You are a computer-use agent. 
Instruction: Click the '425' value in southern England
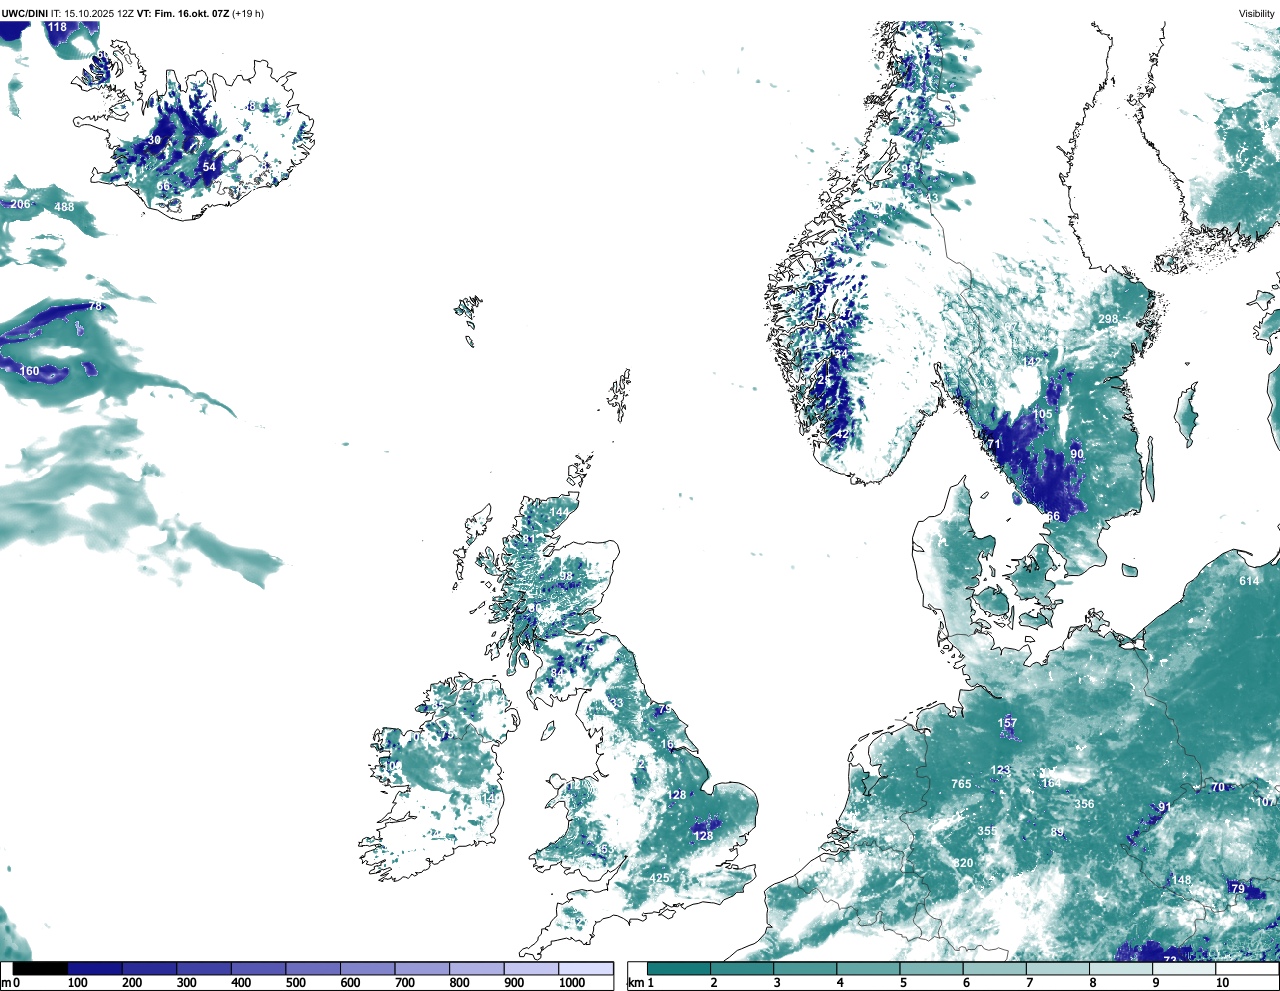[660, 878]
